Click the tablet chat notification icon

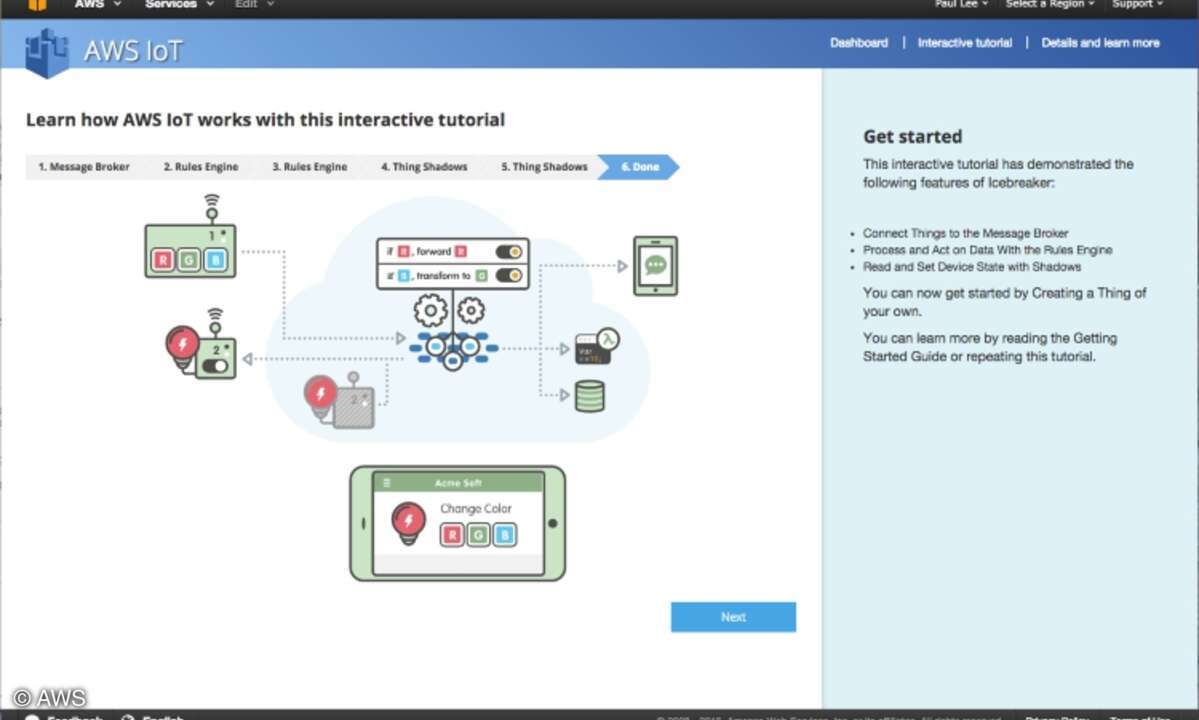click(x=655, y=265)
